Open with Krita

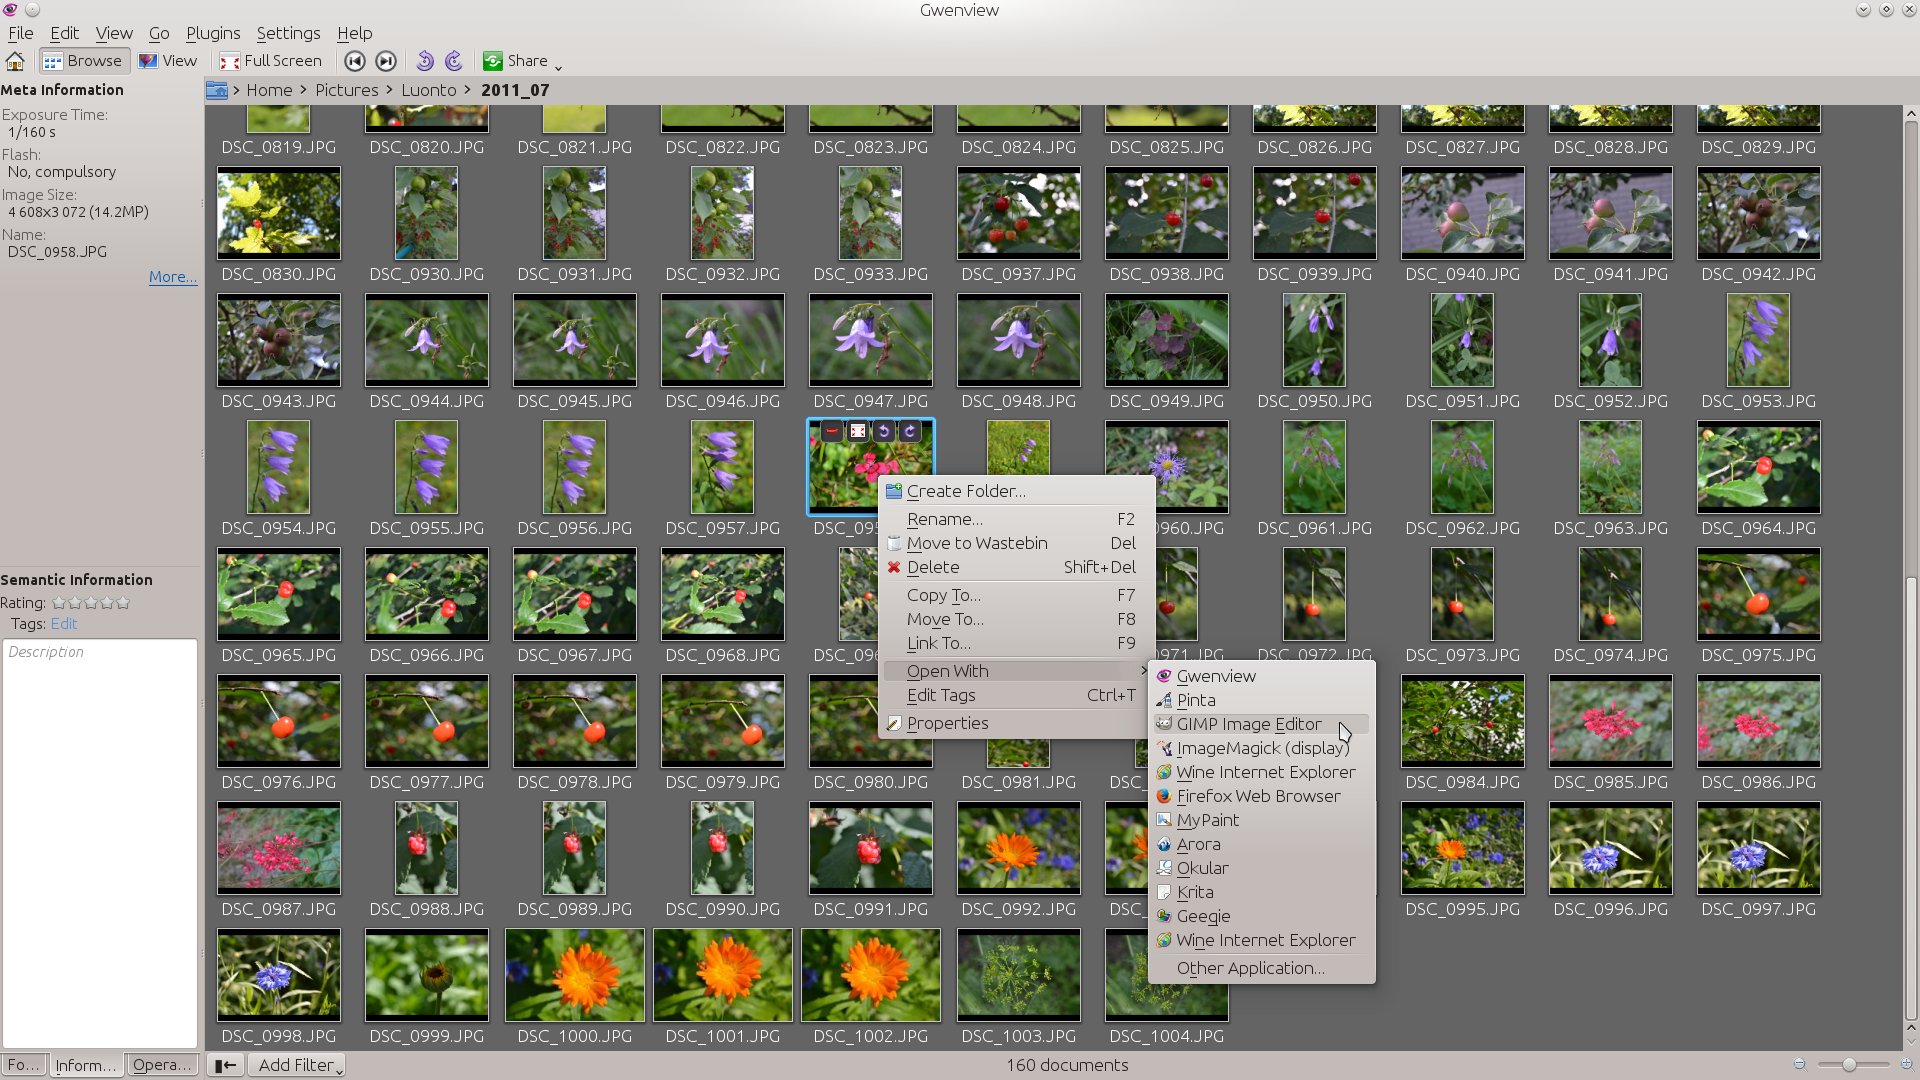click(1262, 892)
